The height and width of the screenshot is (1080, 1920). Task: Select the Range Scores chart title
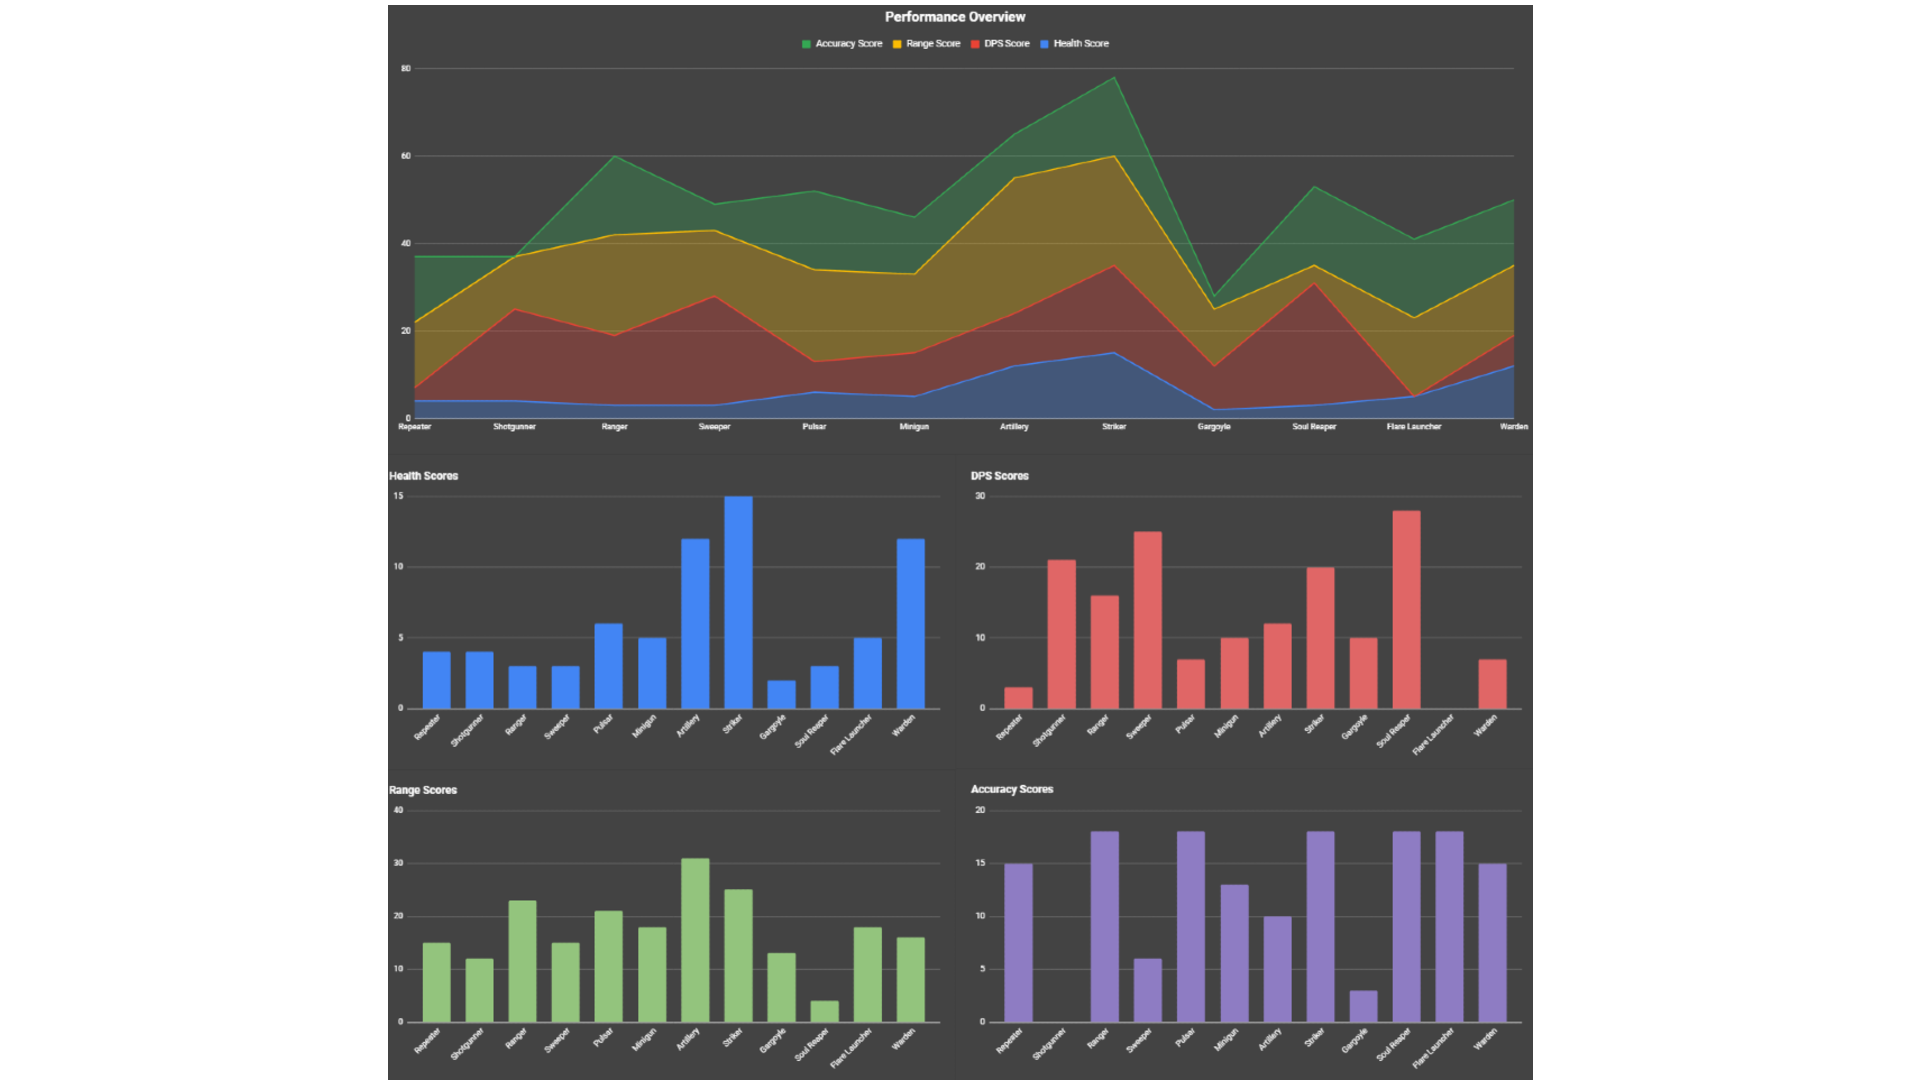tap(422, 790)
